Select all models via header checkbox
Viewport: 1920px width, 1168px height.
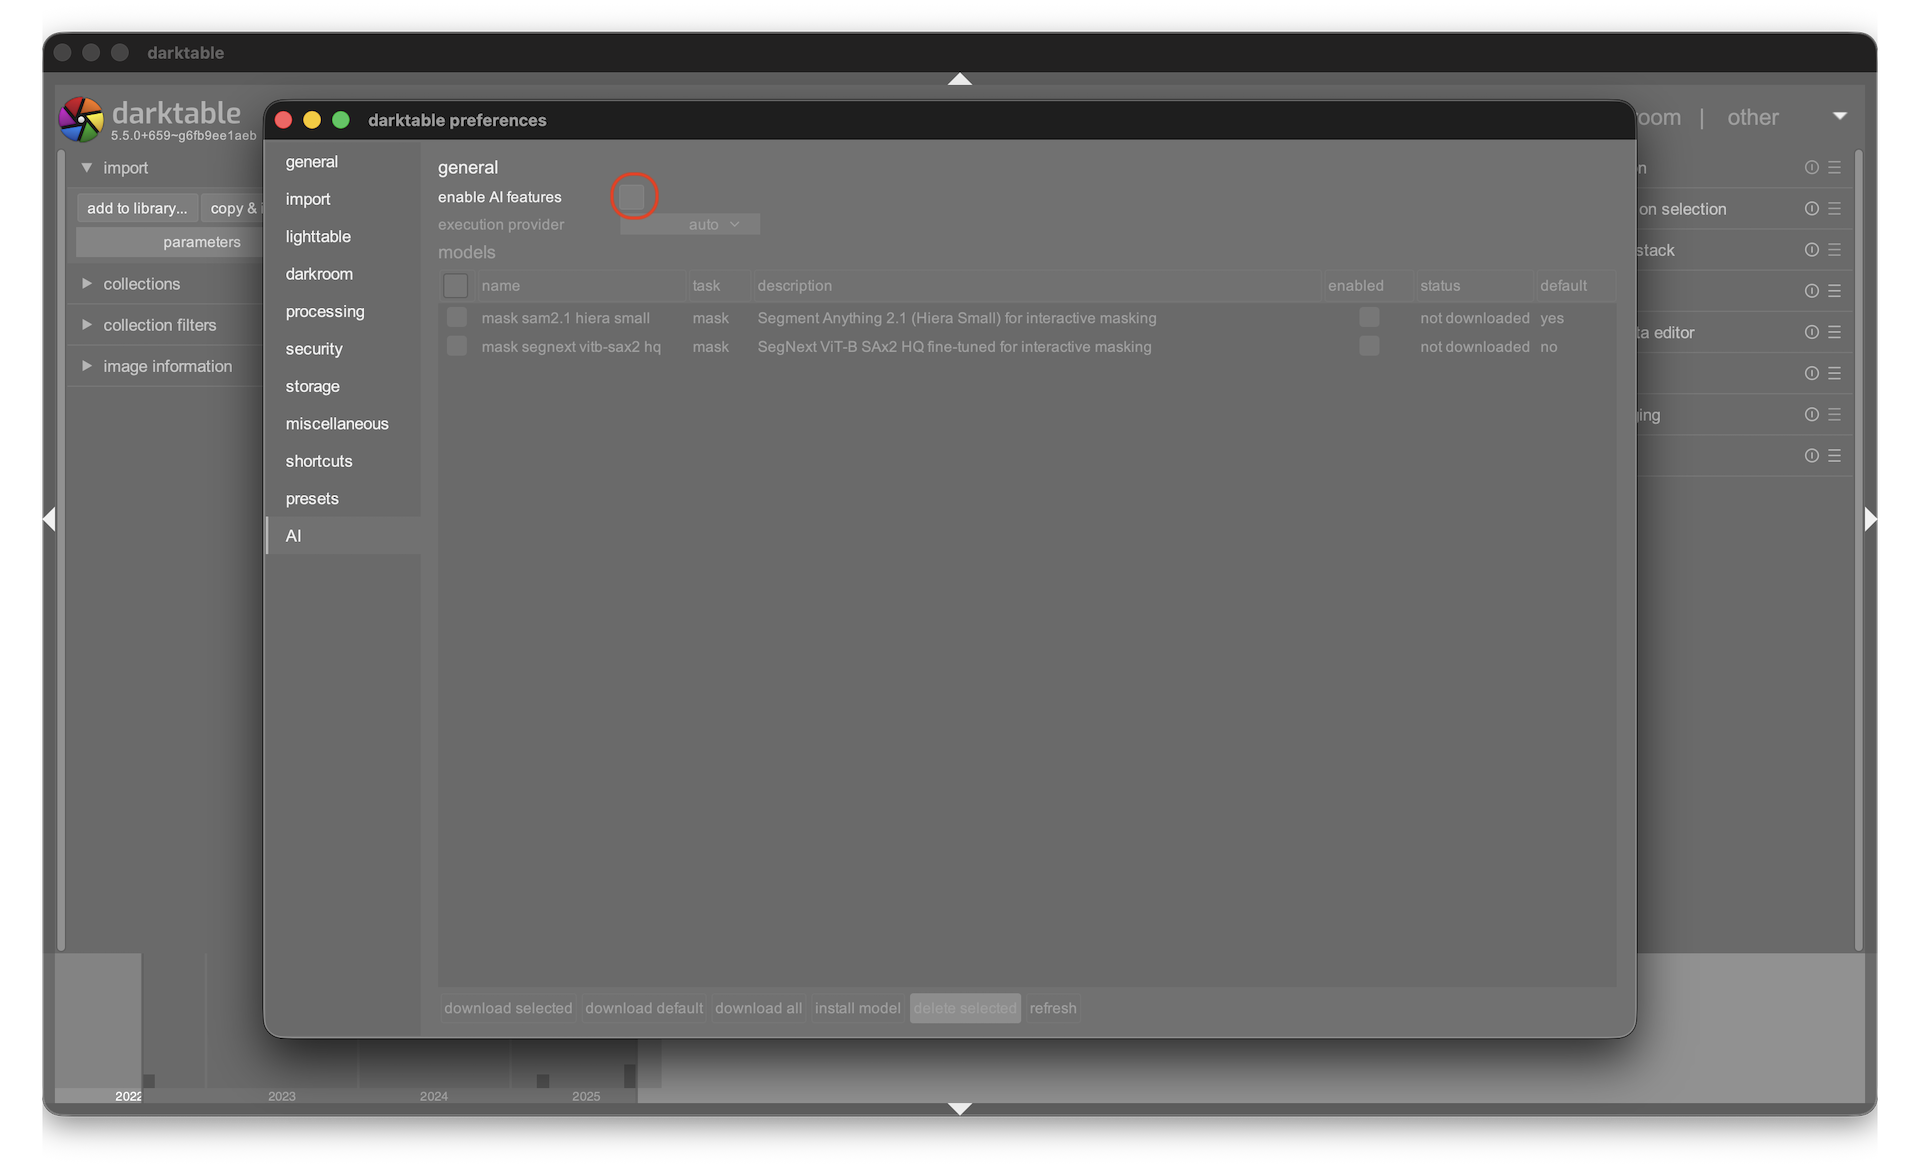(x=455, y=285)
